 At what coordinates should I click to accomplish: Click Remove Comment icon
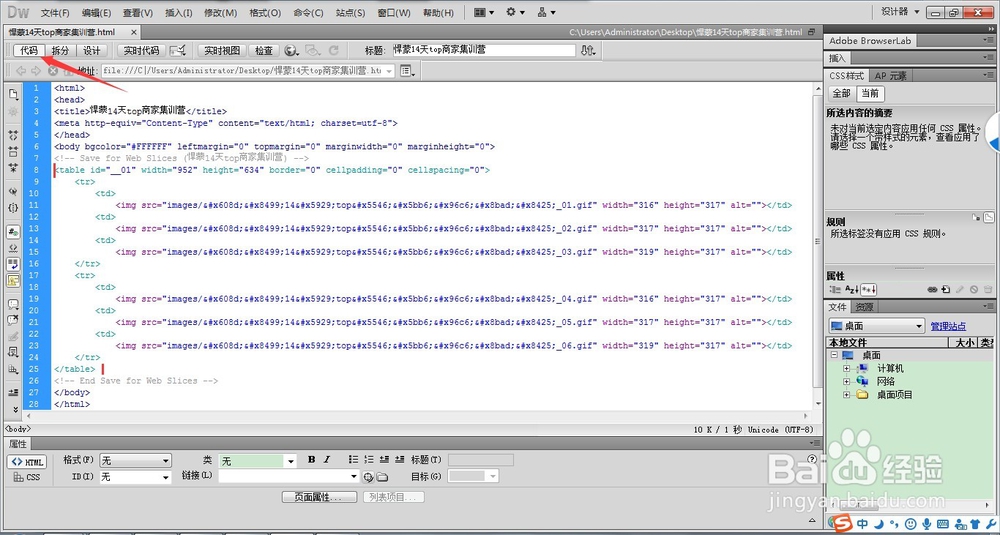(13, 320)
